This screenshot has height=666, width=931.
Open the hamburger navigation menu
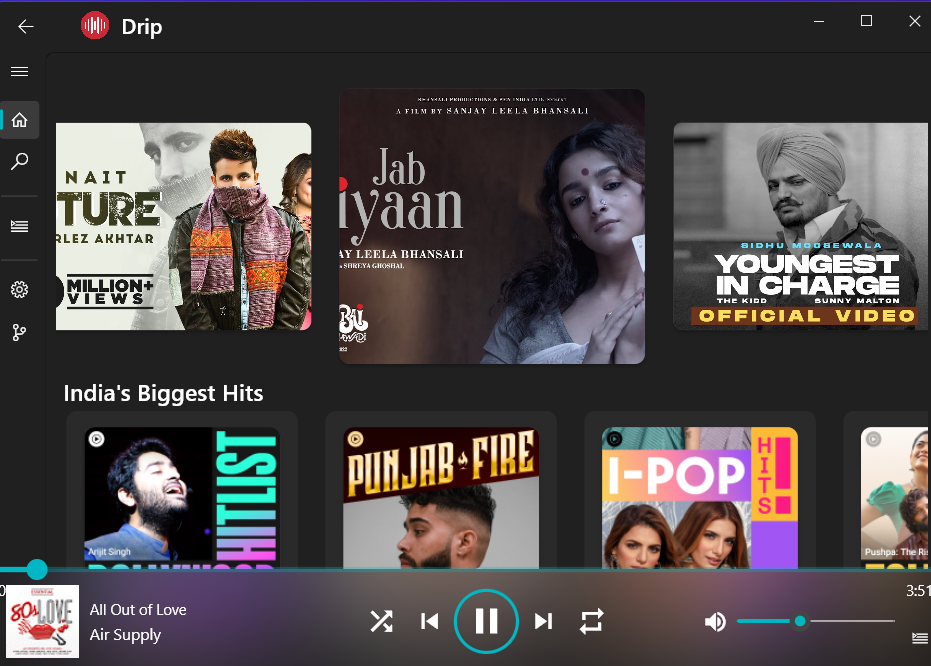click(20, 71)
